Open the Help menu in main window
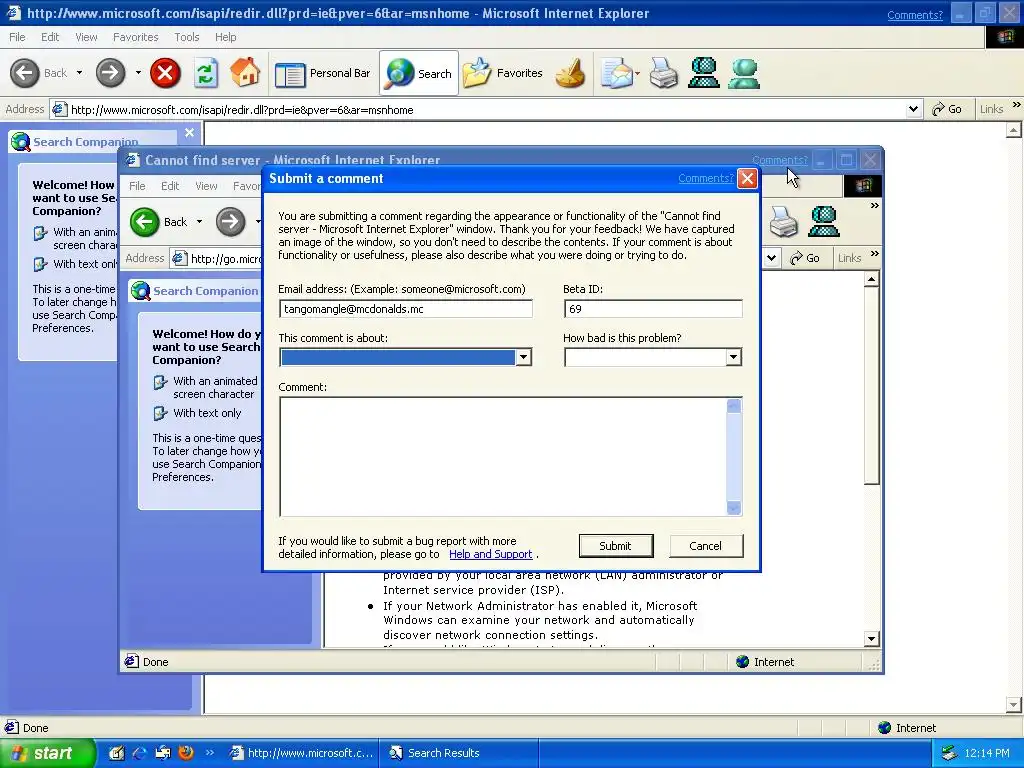Image resolution: width=1024 pixels, height=768 pixels. [x=225, y=37]
